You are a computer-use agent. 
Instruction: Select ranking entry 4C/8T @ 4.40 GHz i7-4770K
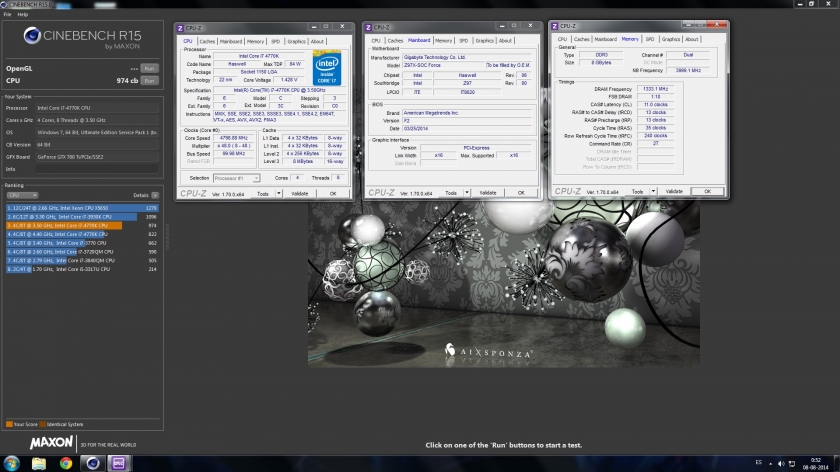pyautogui.click(x=82, y=234)
